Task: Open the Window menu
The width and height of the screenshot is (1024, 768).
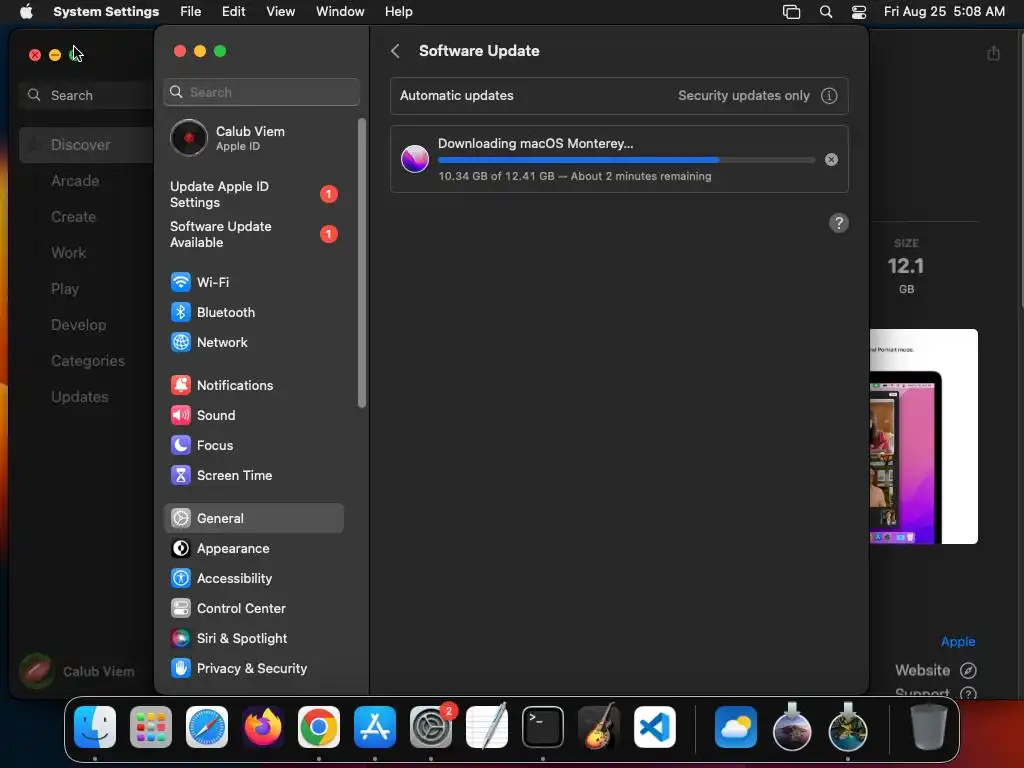Action: pyautogui.click(x=340, y=12)
